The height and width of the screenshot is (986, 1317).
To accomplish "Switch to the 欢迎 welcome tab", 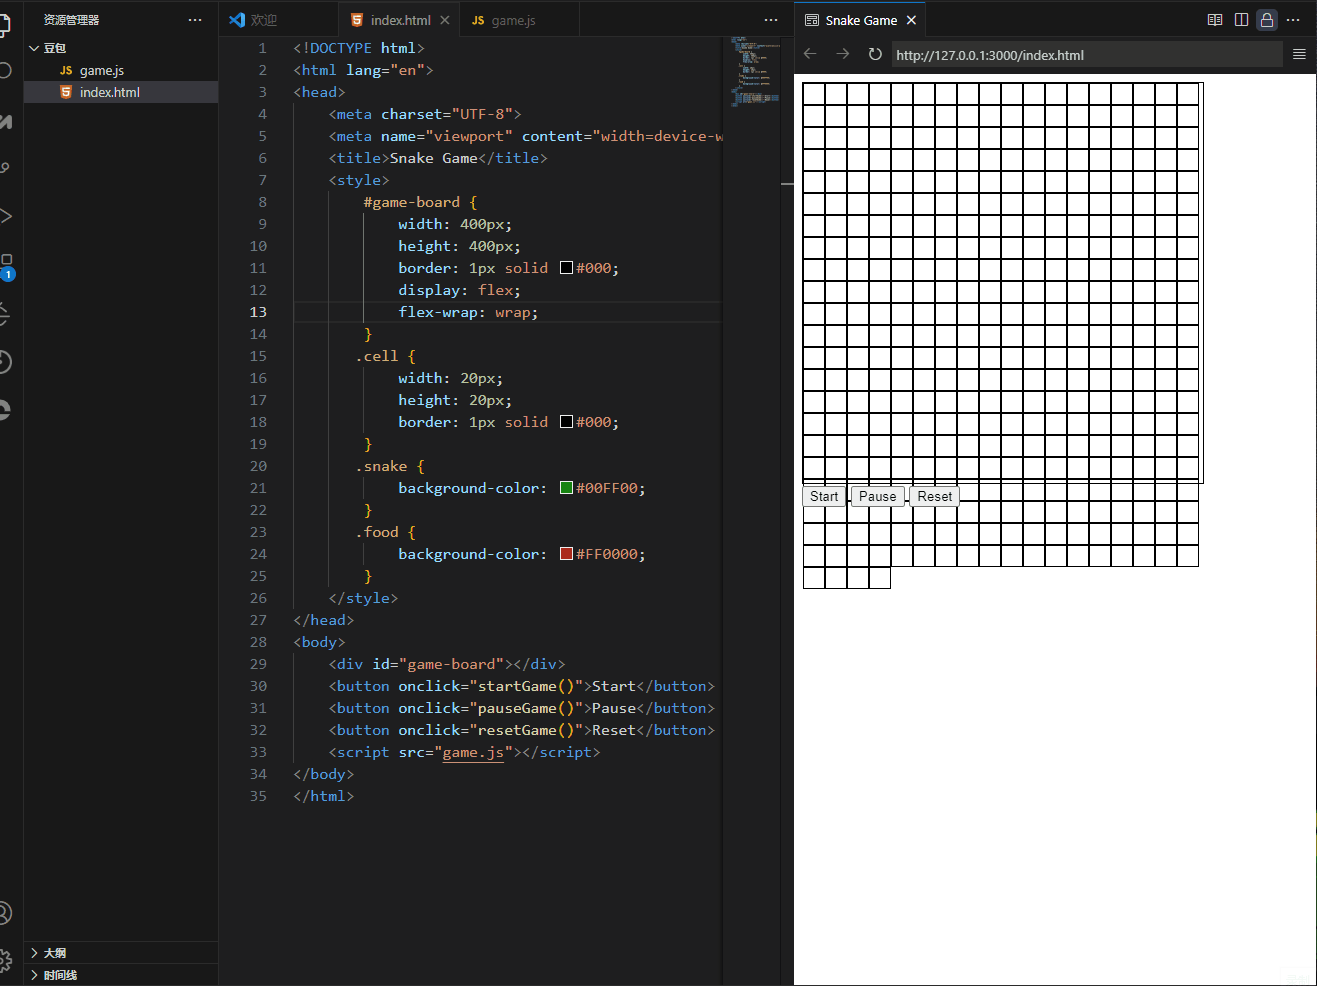I will 263,20.
